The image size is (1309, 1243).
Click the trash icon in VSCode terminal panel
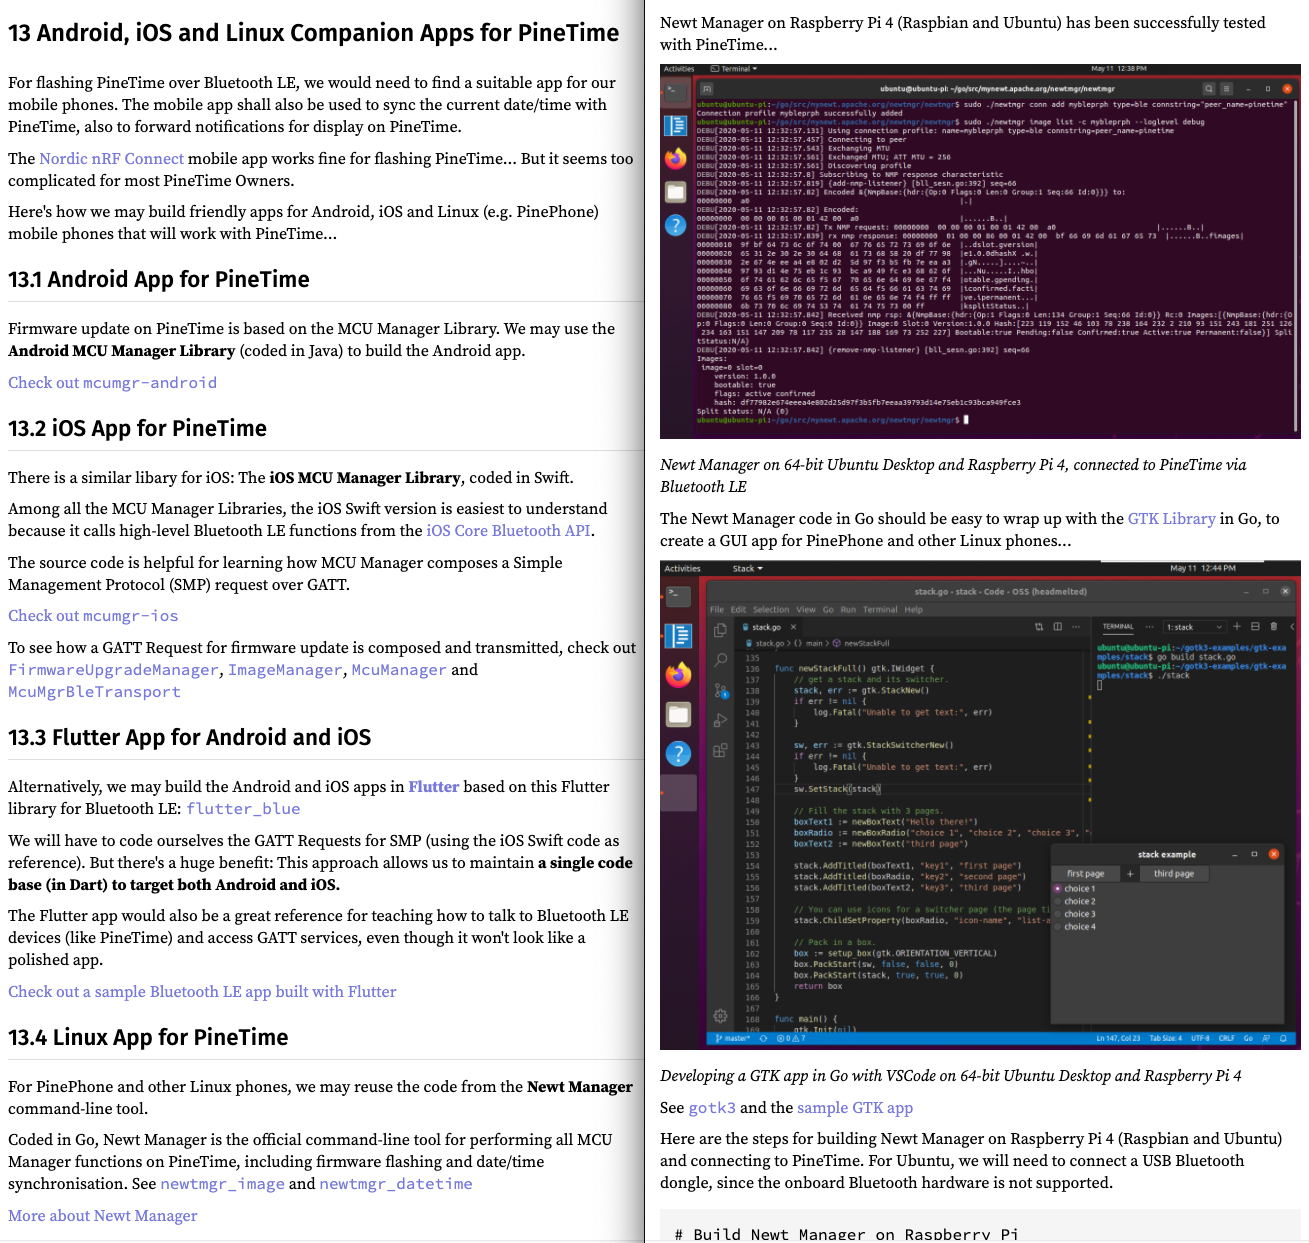coord(1273,627)
